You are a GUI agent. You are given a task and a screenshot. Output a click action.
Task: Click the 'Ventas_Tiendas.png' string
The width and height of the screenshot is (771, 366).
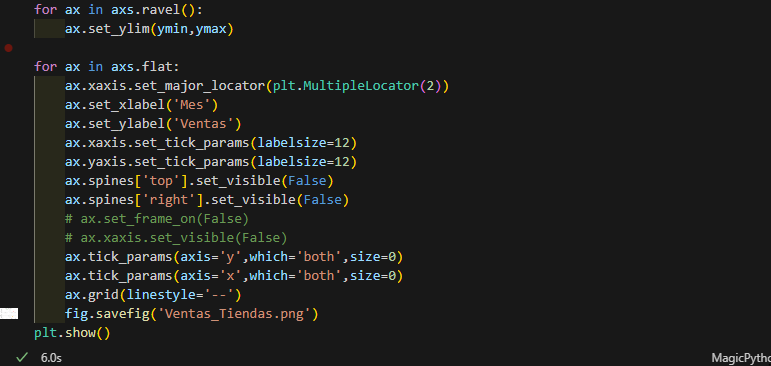click(234, 314)
